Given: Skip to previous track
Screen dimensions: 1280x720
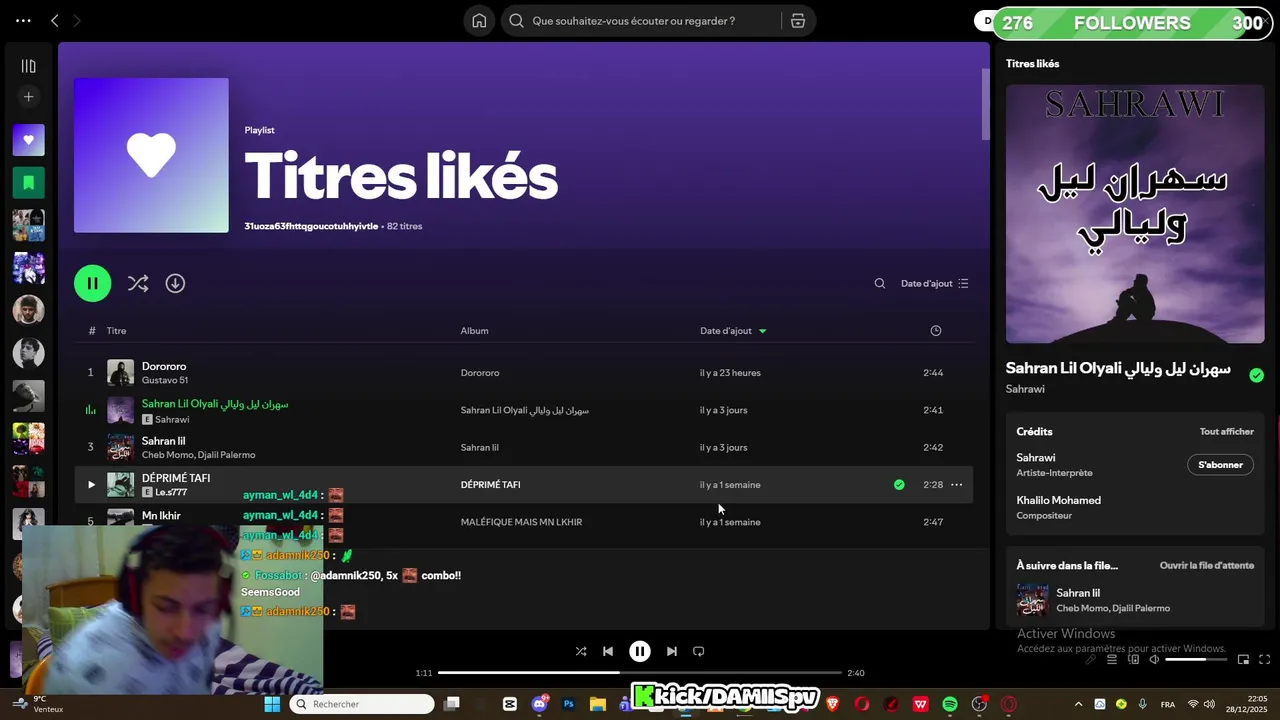Looking at the screenshot, I should click(x=607, y=651).
